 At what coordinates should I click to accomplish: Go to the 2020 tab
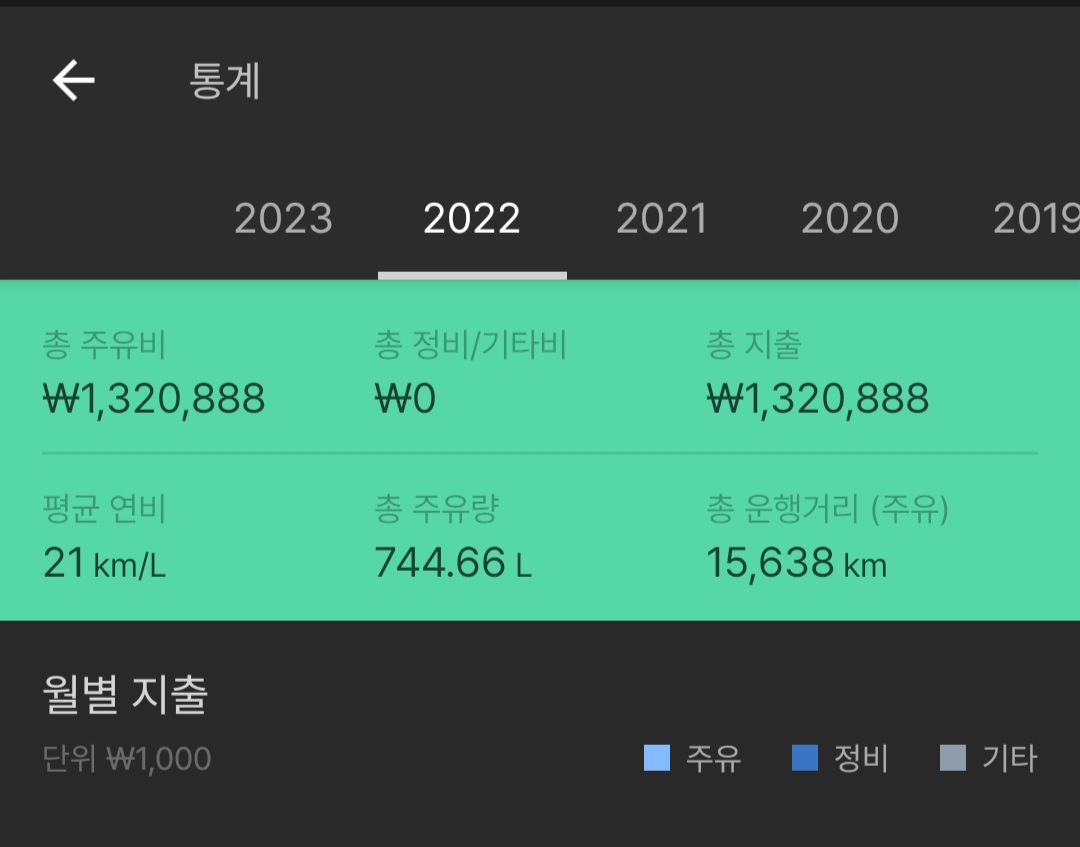coord(850,219)
